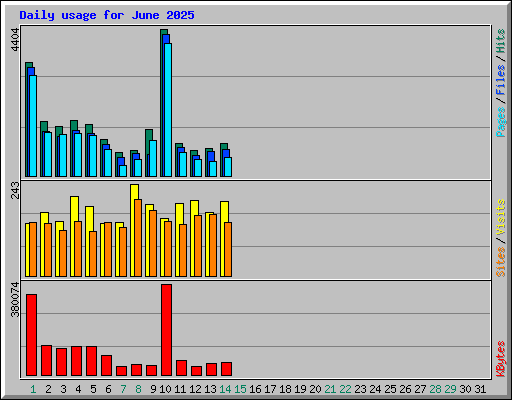Click day 14 on the date axis
This screenshot has height=400, width=512.
point(225,389)
